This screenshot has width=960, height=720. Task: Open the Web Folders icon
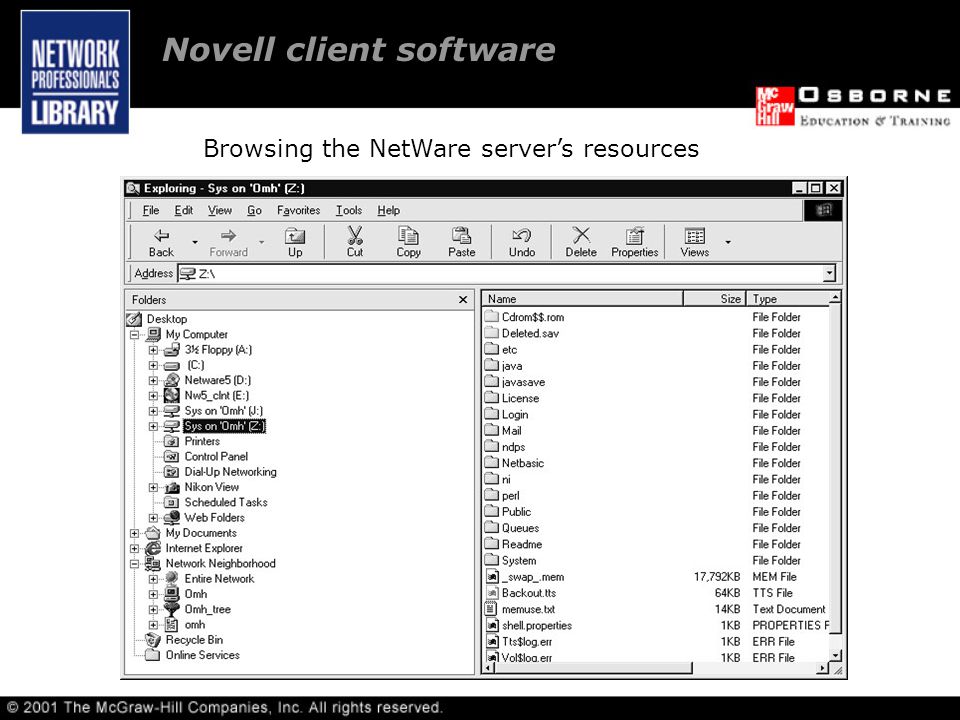(171, 517)
